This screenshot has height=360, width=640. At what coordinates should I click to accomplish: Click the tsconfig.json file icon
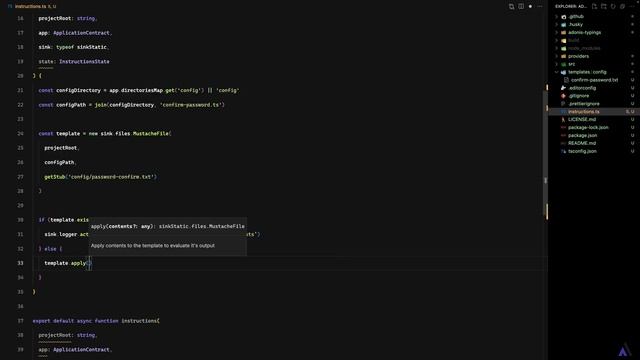(x=564, y=151)
